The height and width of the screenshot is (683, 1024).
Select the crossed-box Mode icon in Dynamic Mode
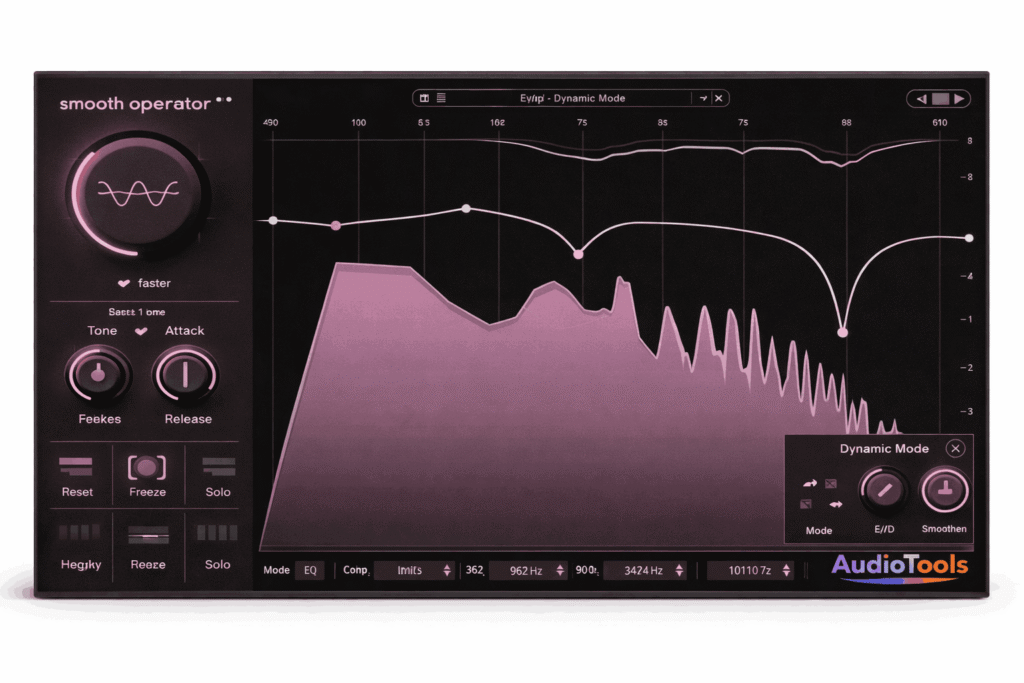pos(832,483)
